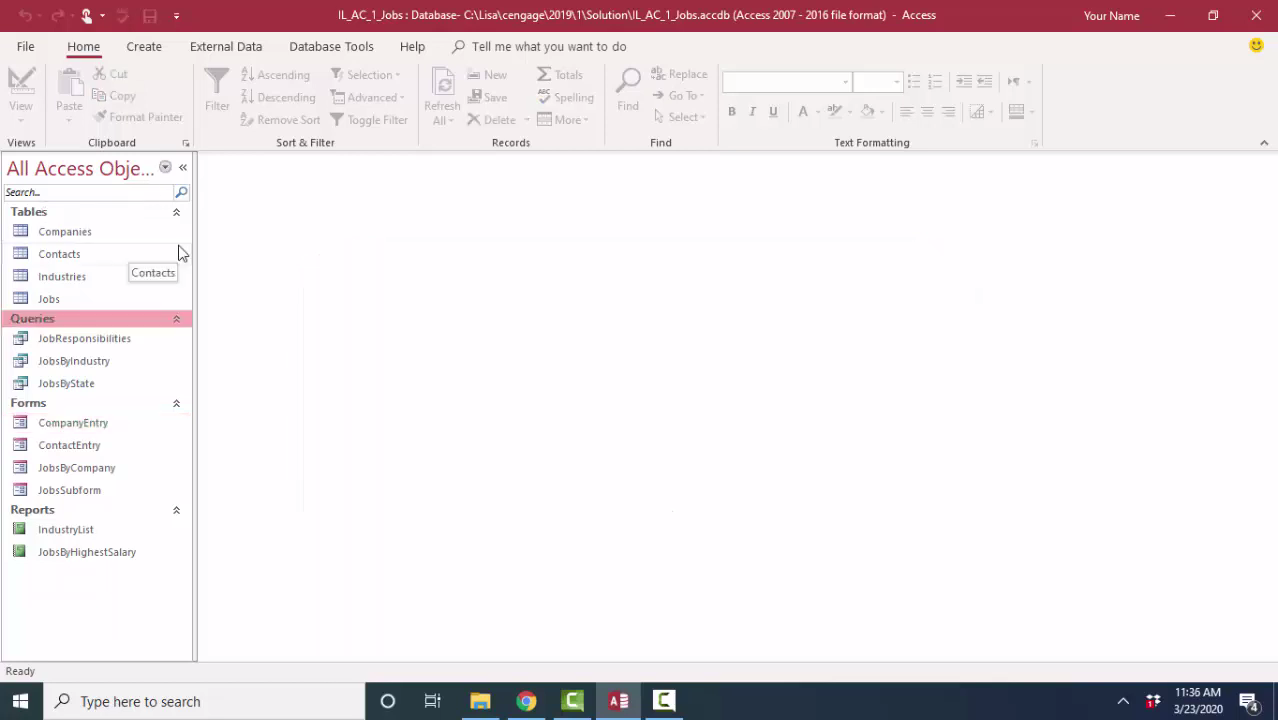Collapse the Tables group

[x=176, y=212]
